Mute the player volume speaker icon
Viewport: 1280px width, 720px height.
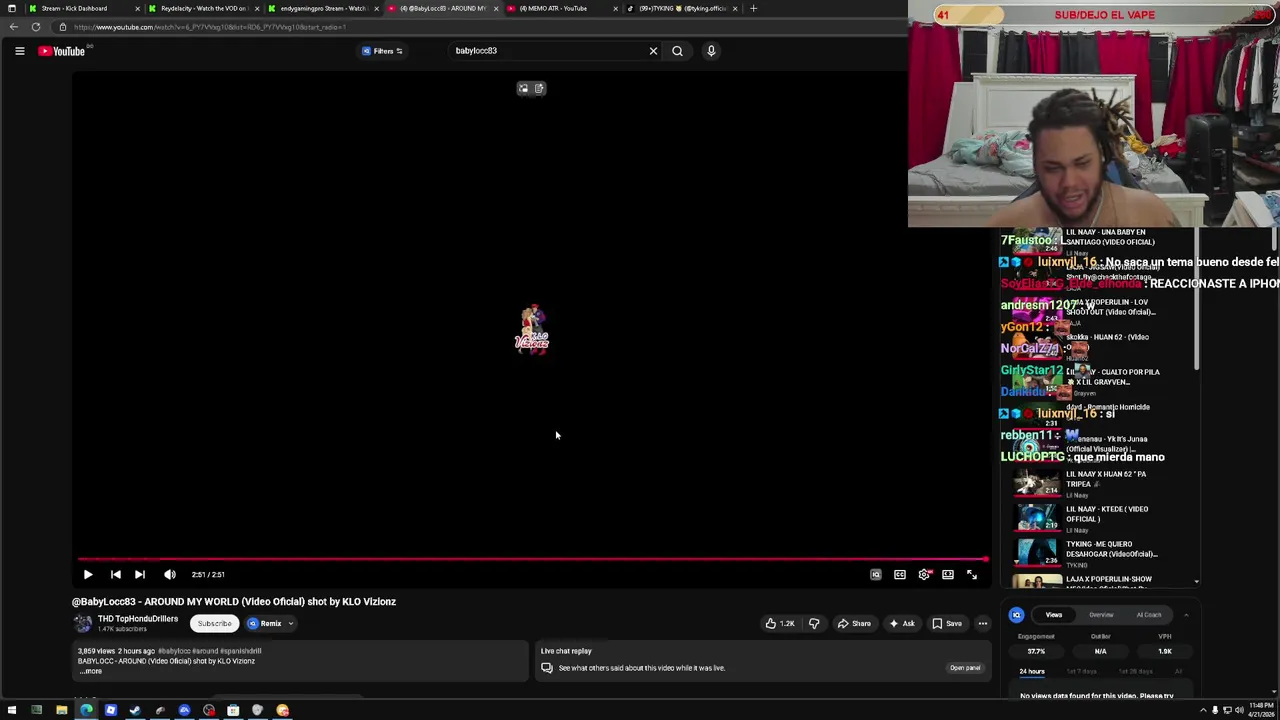(x=170, y=575)
